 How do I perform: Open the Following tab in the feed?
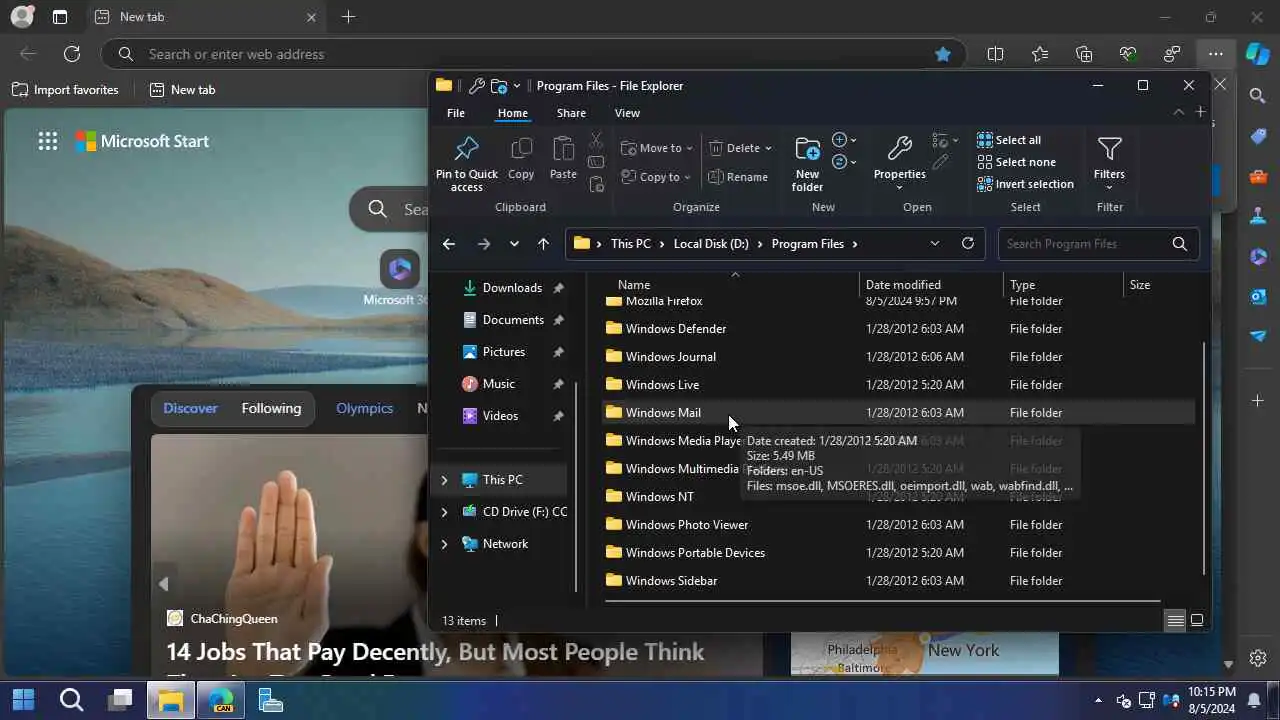click(271, 408)
